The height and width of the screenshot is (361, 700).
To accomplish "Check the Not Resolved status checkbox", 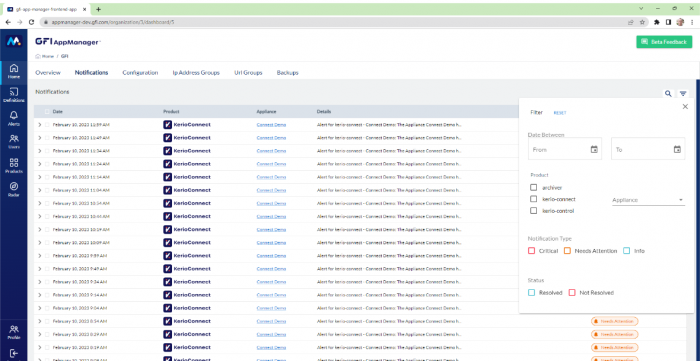I will pyautogui.click(x=572, y=293).
